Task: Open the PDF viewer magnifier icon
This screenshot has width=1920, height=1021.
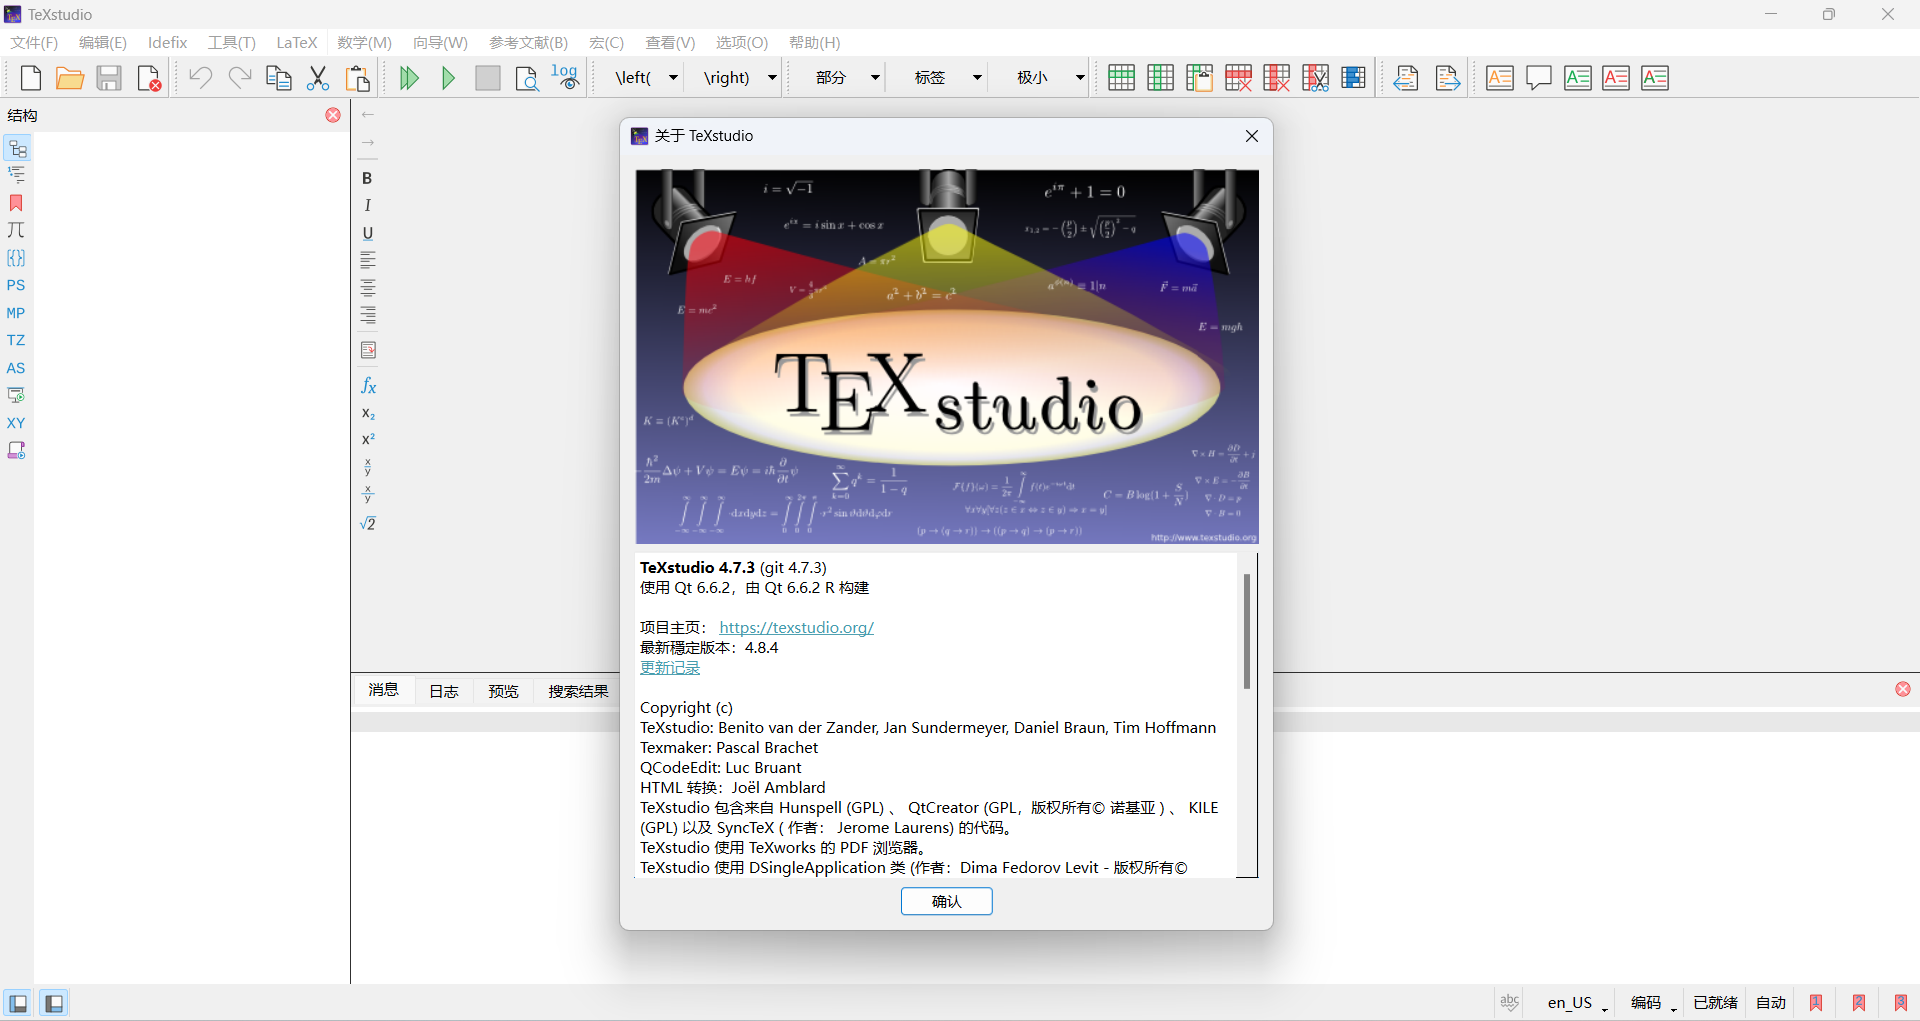Action: pyautogui.click(x=527, y=78)
